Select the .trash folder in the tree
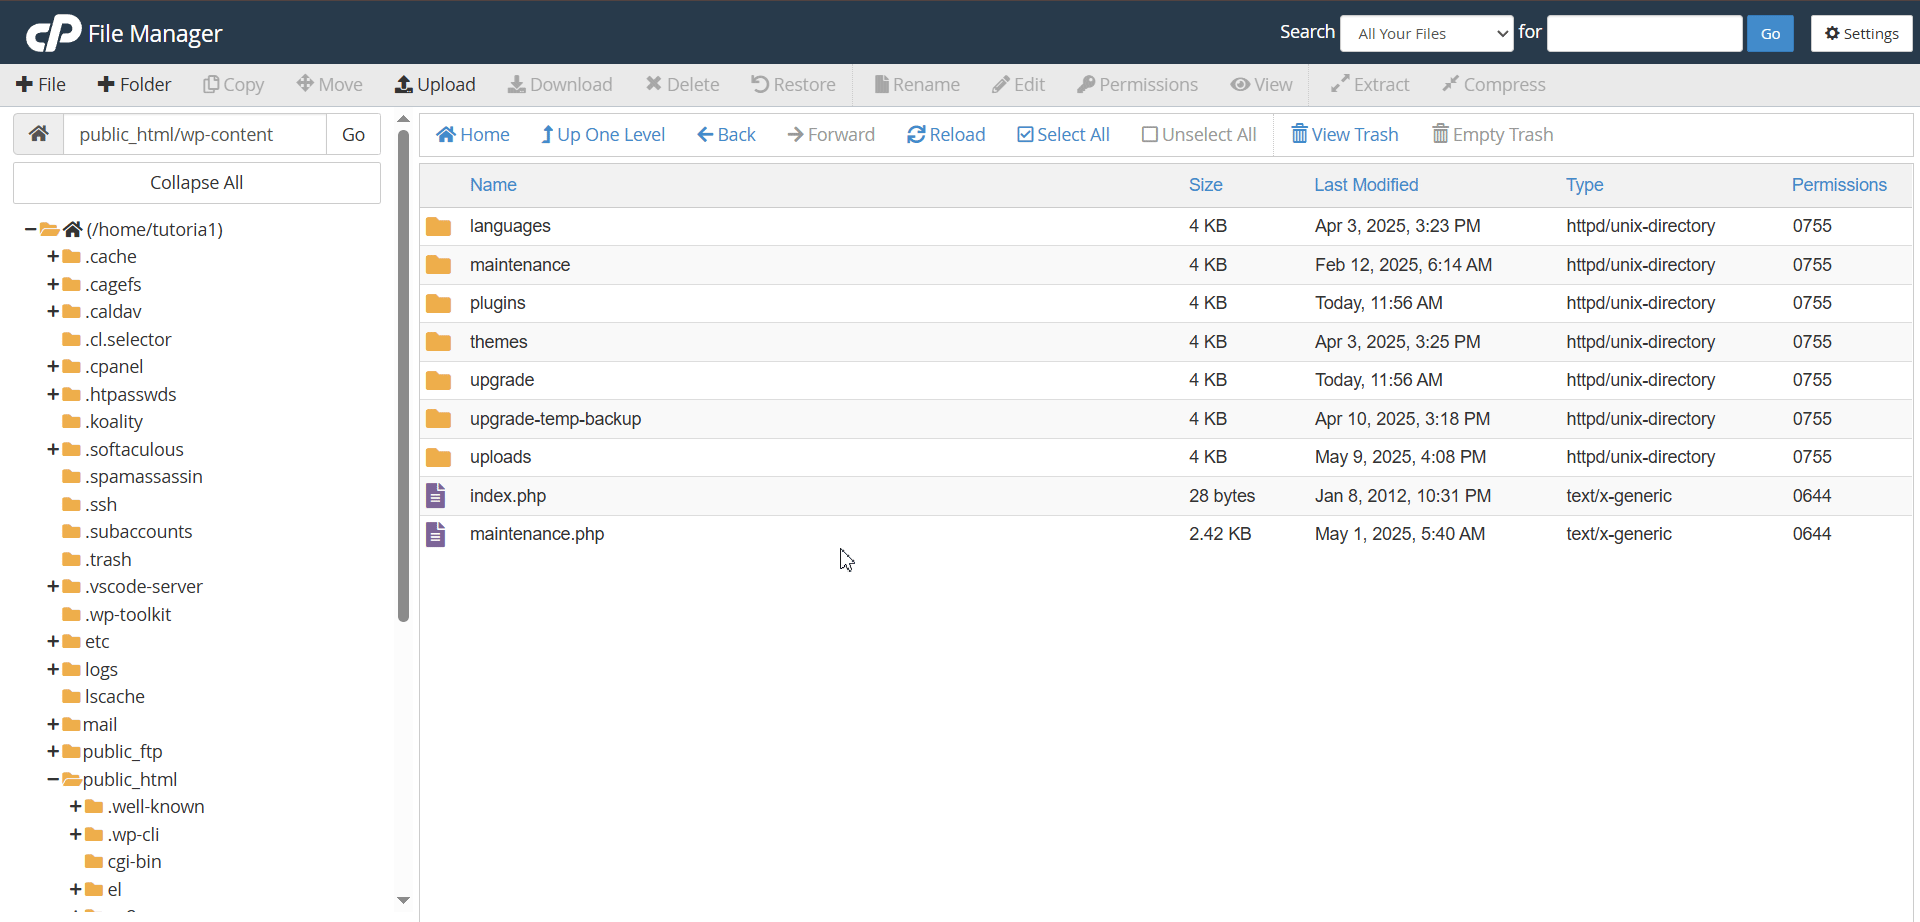The image size is (1920, 922). point(108,560)
